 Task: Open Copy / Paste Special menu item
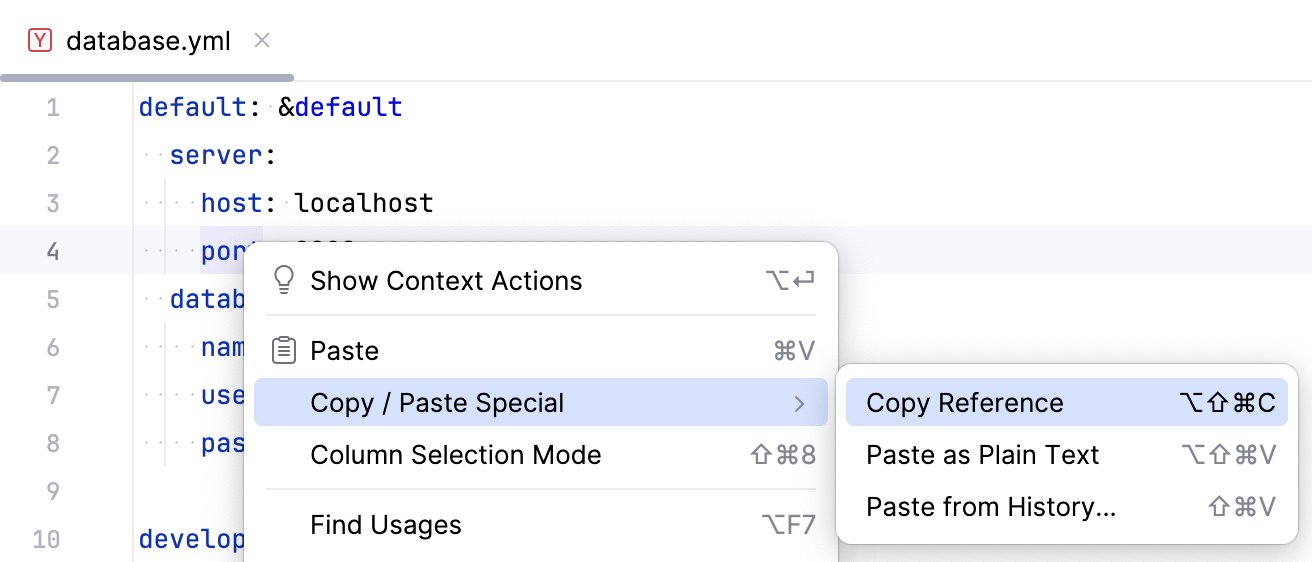click(x=437, y=403)
